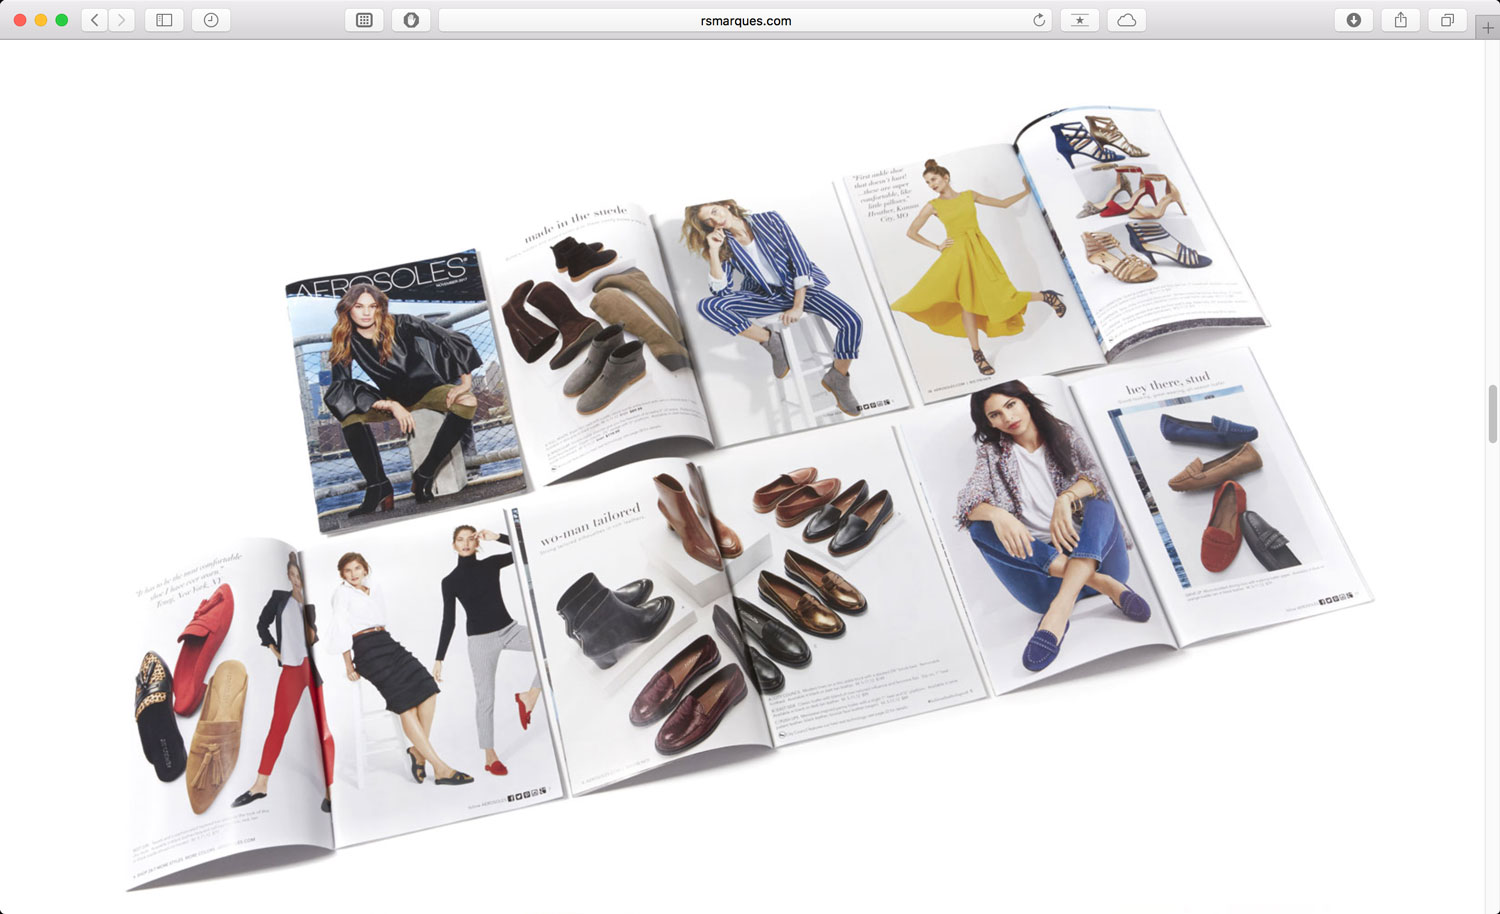The image size is (1500, 914).
Task: Go back to the previous page
Action: (x=95, y=20)
